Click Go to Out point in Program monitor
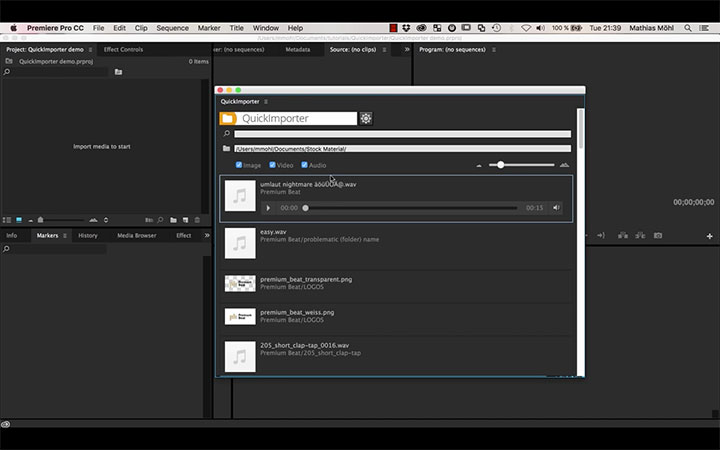This screenshot has height=450, width=720. point(601,235)
